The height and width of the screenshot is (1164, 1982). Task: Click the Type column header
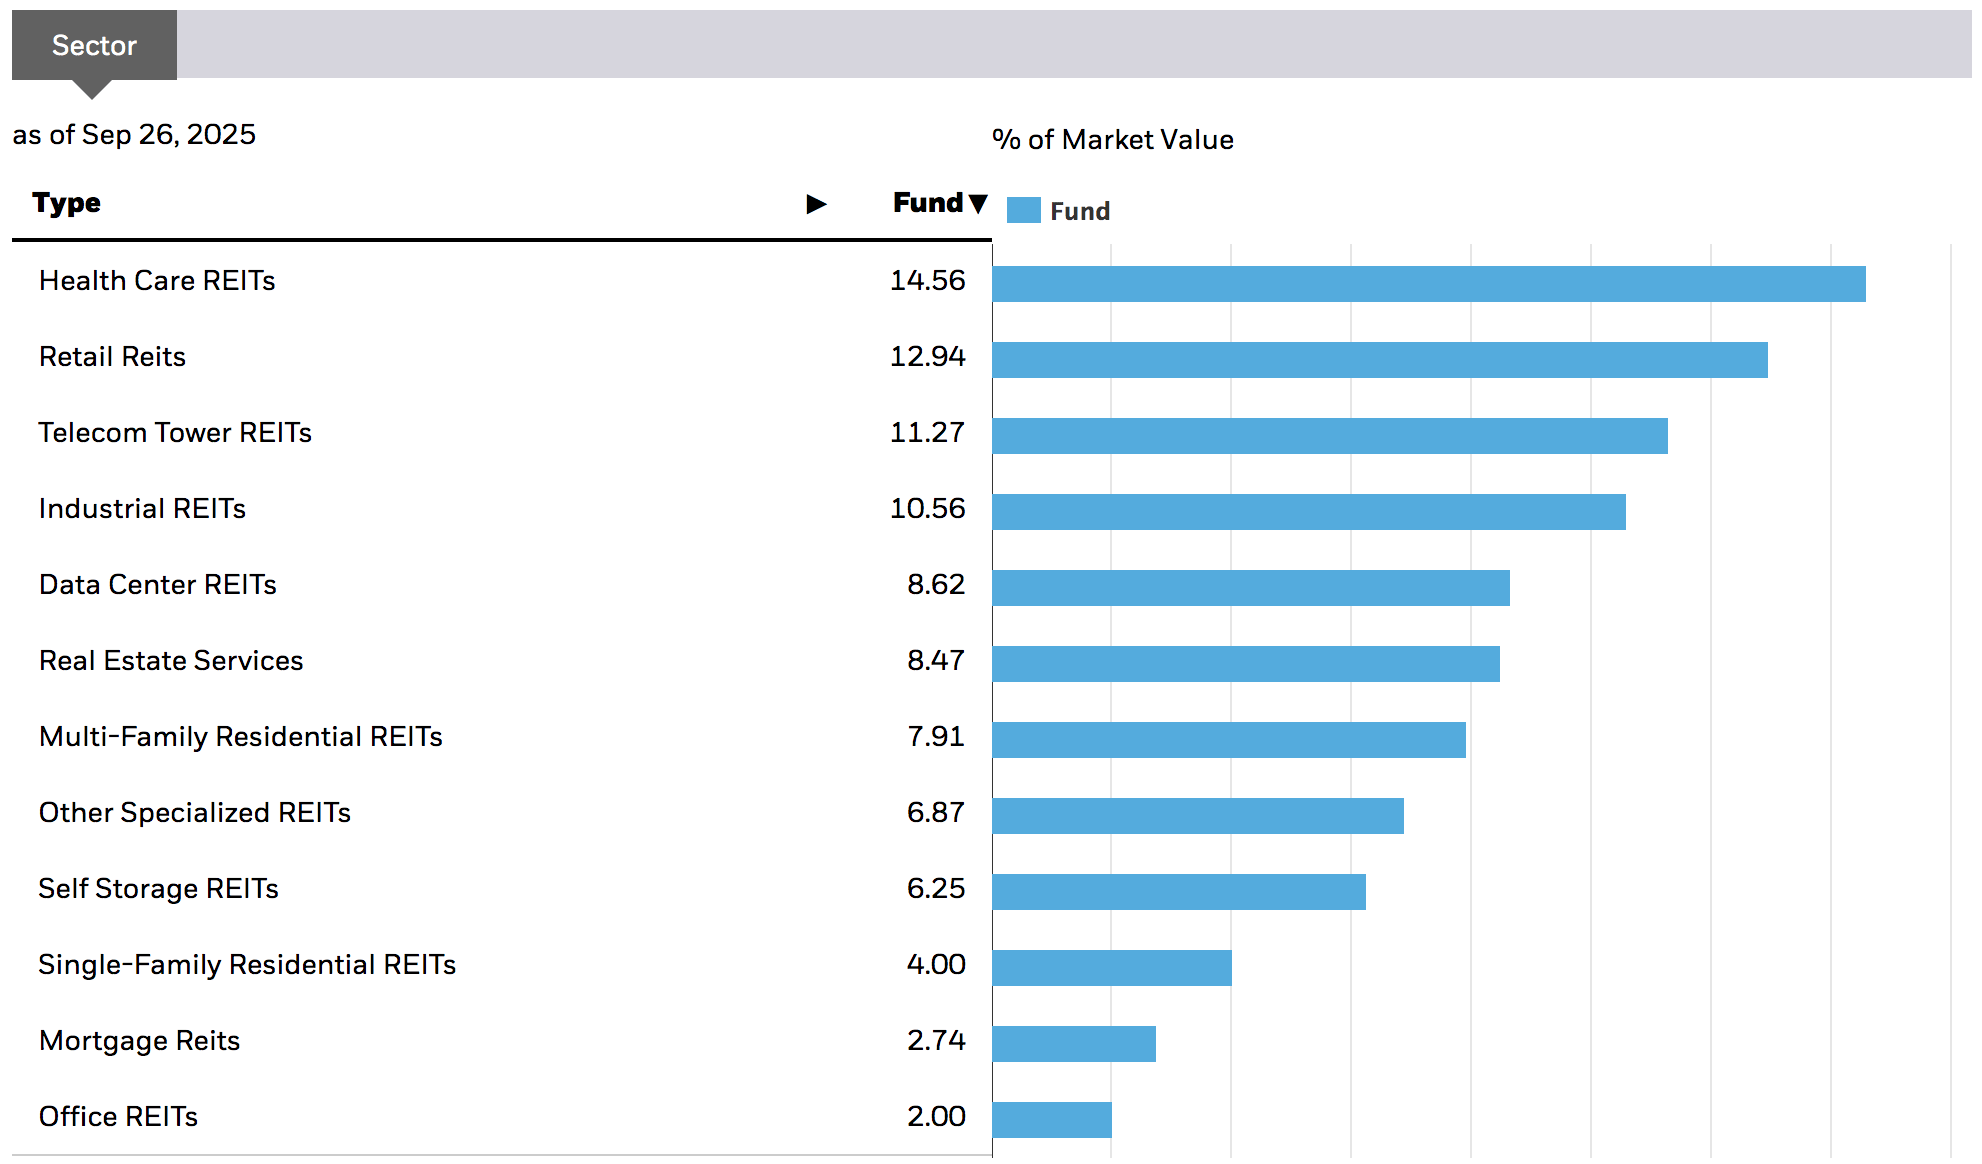[x=66, y=203]
